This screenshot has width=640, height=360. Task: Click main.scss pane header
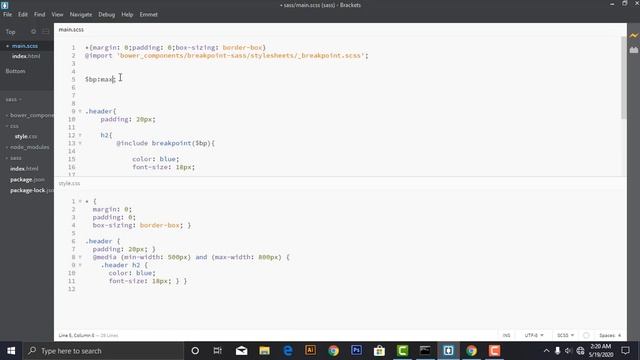[x=71, y=30]
